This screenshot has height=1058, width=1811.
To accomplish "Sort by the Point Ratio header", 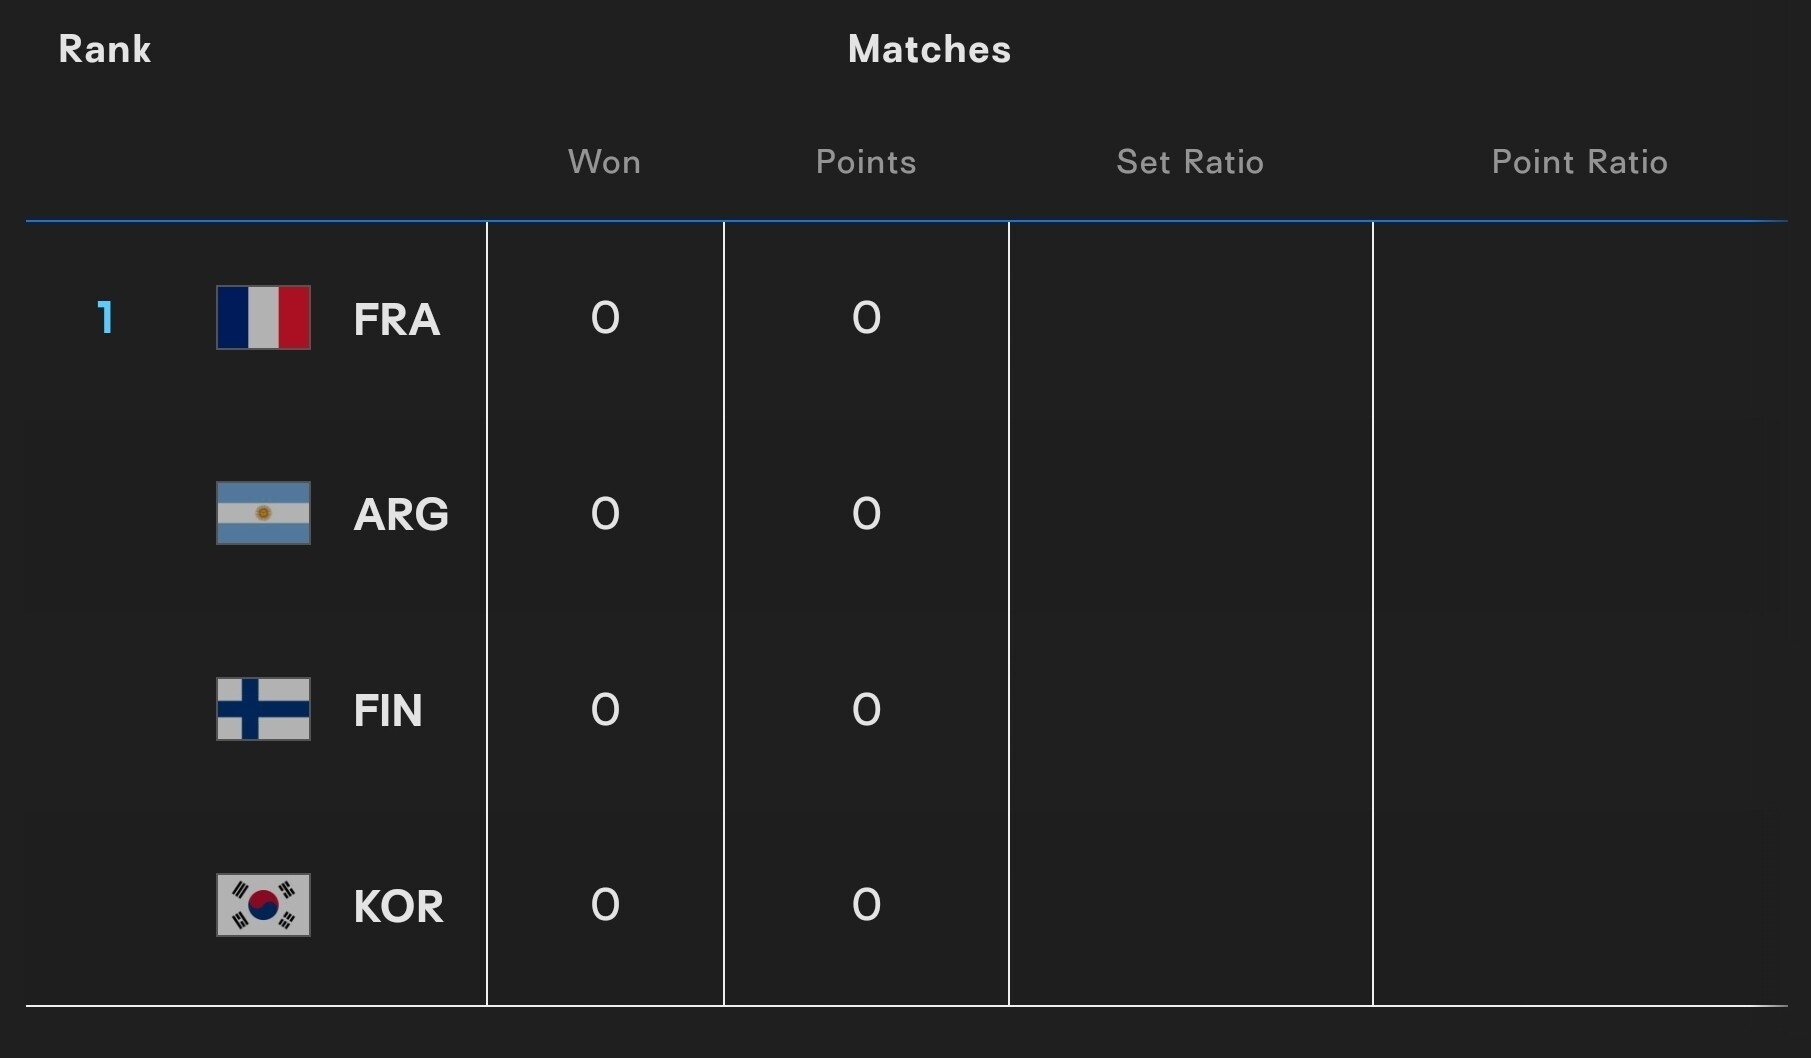I will [x=1580, y=162].
